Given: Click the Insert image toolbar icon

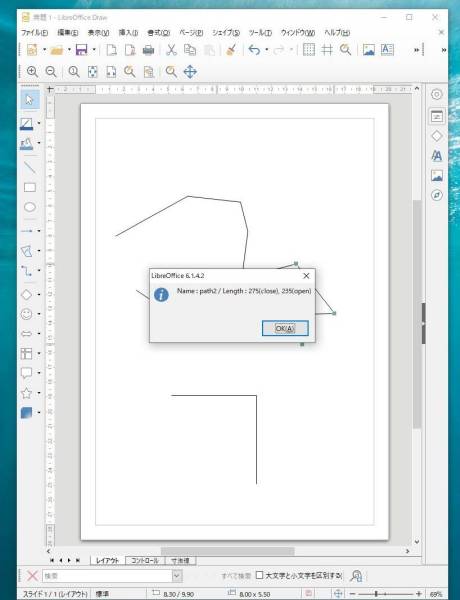Looking at the screenshot, I should 369,50.
